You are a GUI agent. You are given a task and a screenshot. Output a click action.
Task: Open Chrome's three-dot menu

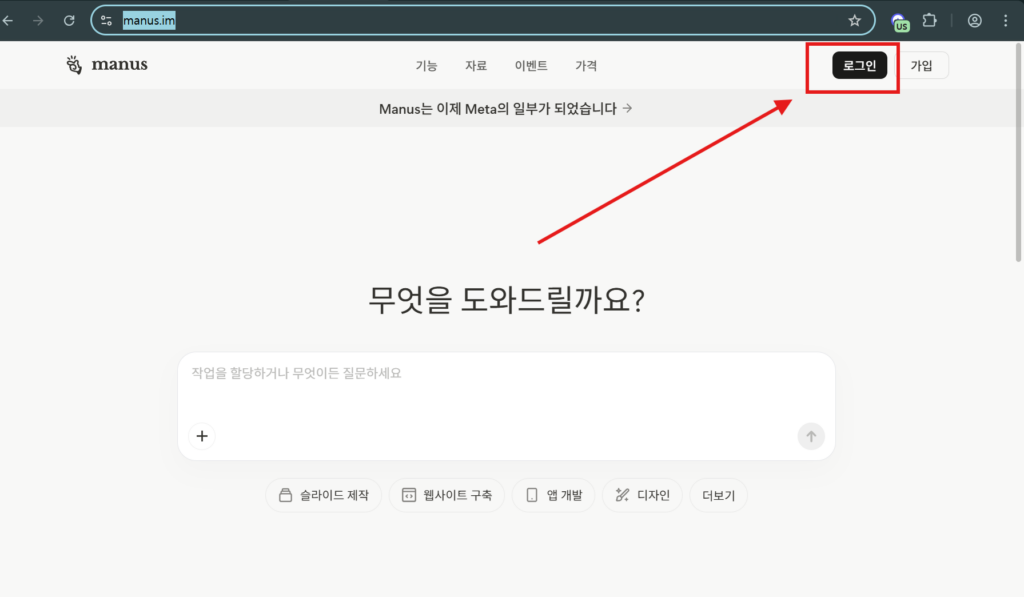(x=1005, y=20)
